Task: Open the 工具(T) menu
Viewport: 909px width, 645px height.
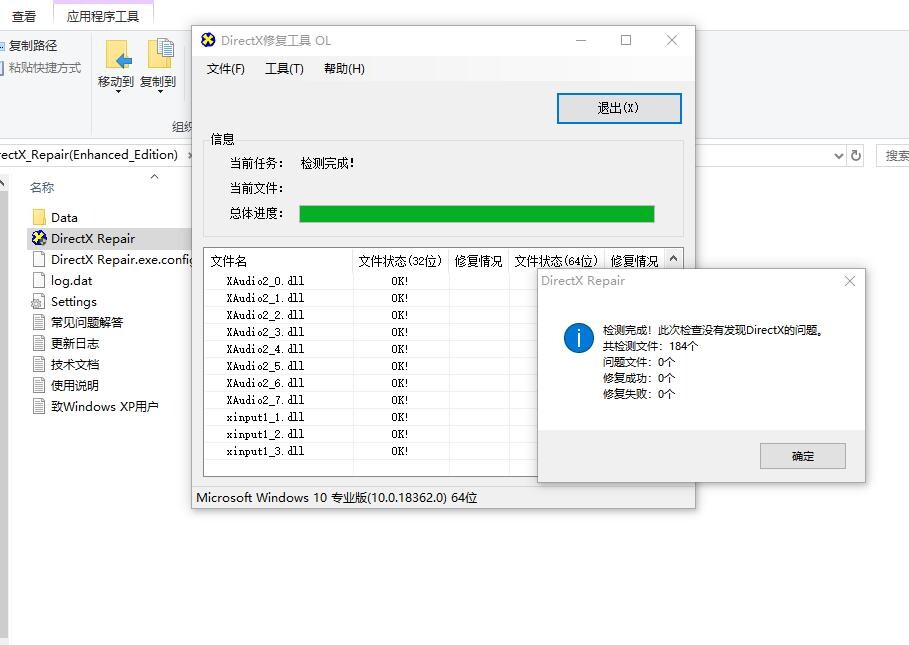Action: [x=284, y=69]
